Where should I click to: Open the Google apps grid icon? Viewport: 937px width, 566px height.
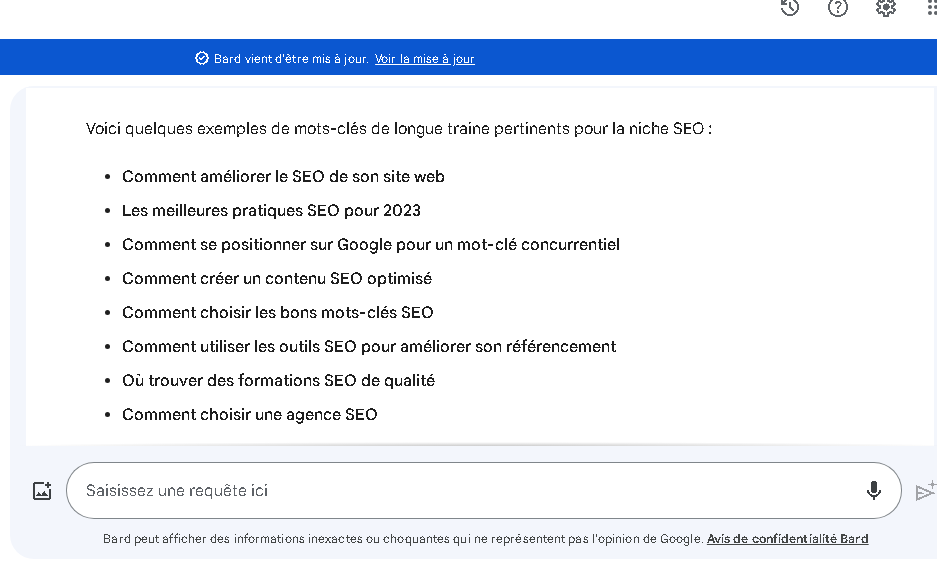[931, 8]
